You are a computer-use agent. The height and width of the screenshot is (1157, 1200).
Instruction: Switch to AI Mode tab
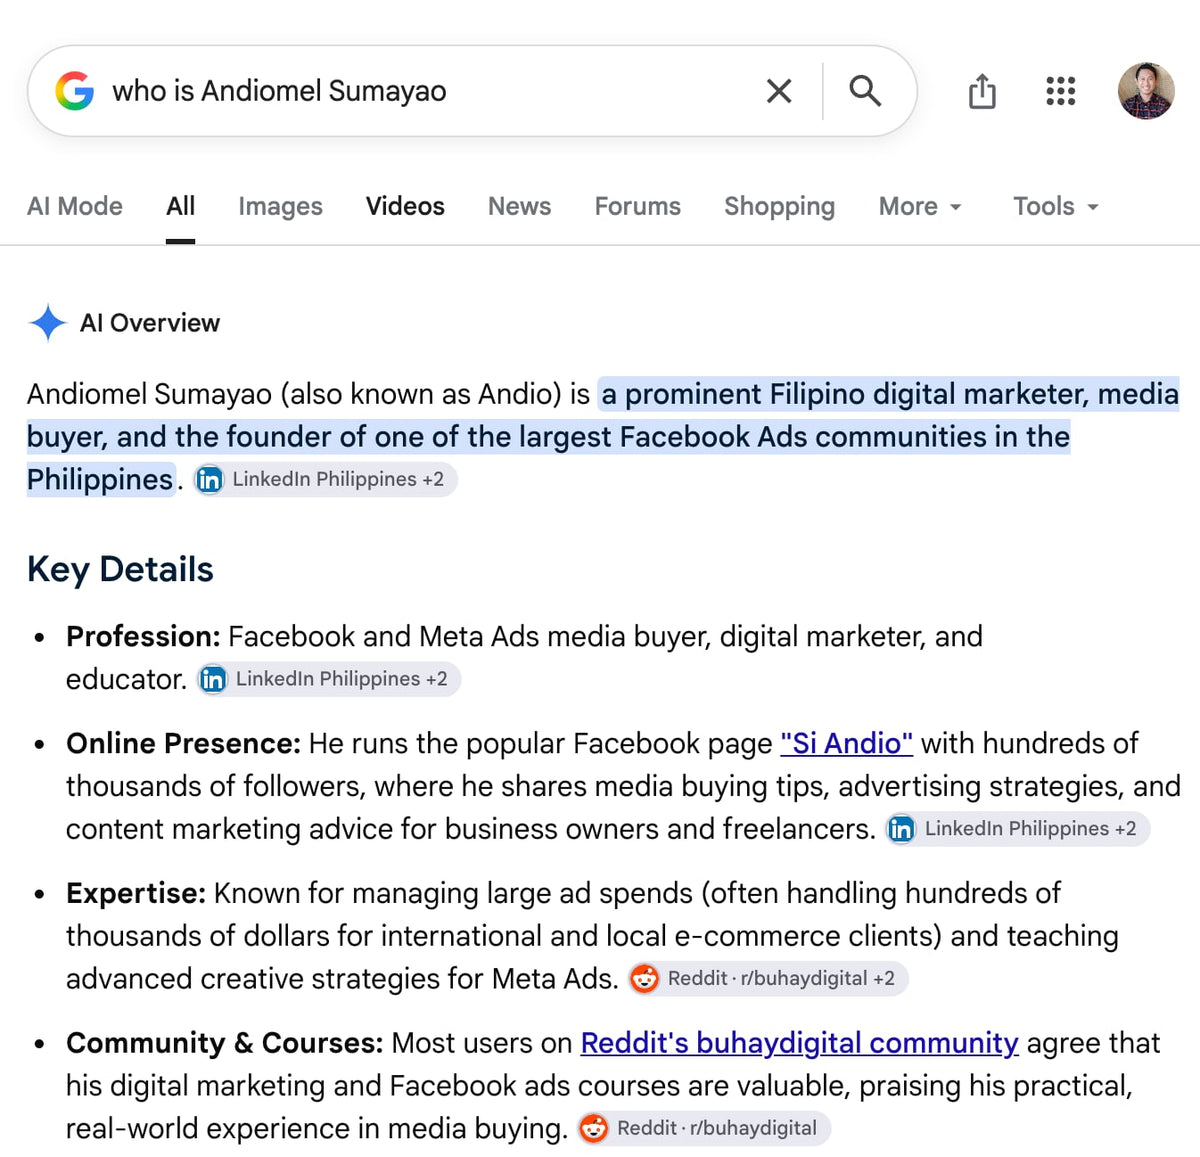click(x=75, y=206)
